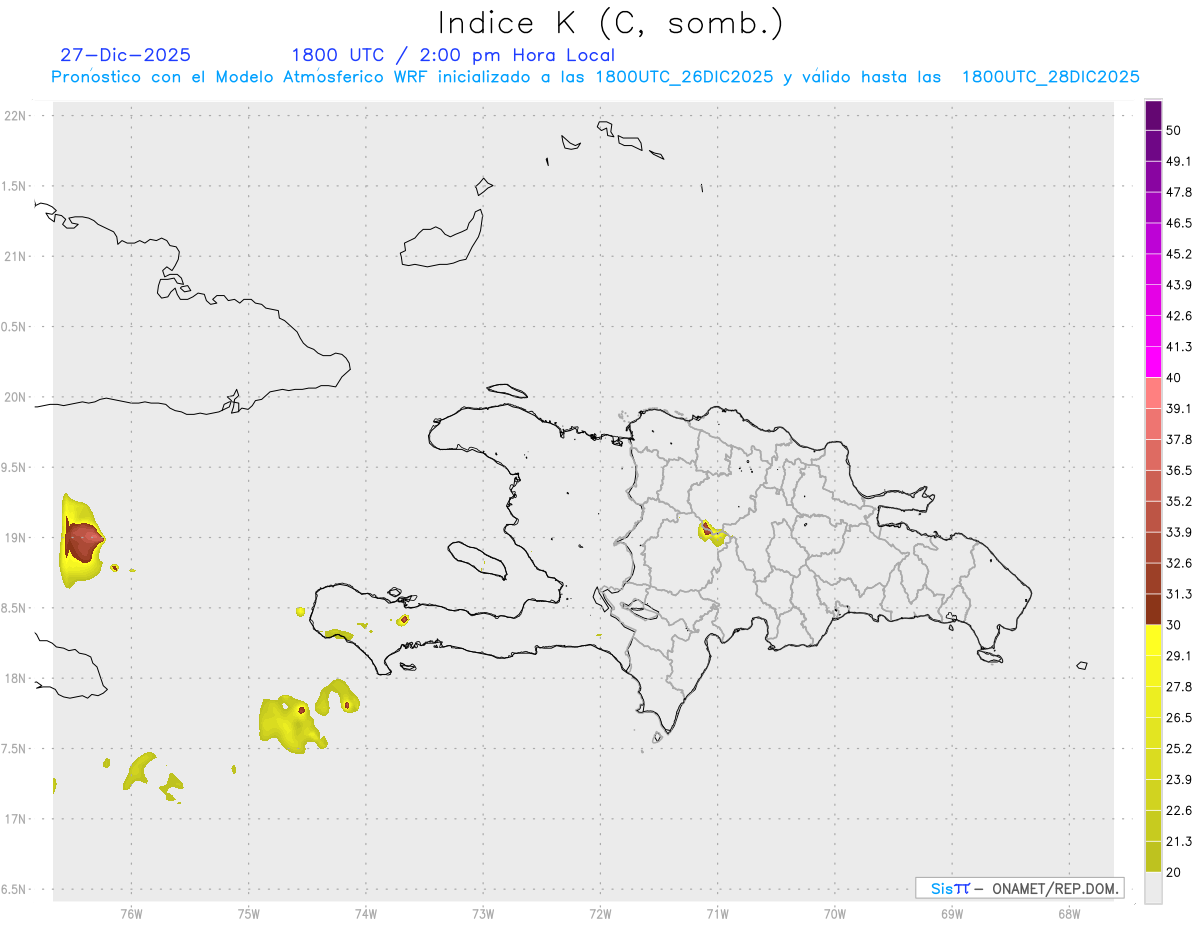
Task: Click the '33.9' colorbar value
Action: click(x=1179, y=532)
